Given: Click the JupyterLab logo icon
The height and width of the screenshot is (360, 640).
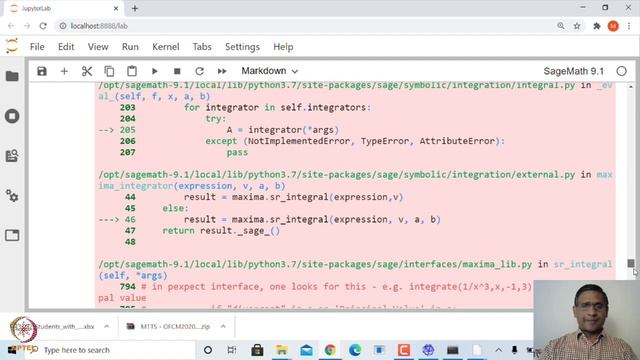Looking at the screenshot, I should pos(12,46).
